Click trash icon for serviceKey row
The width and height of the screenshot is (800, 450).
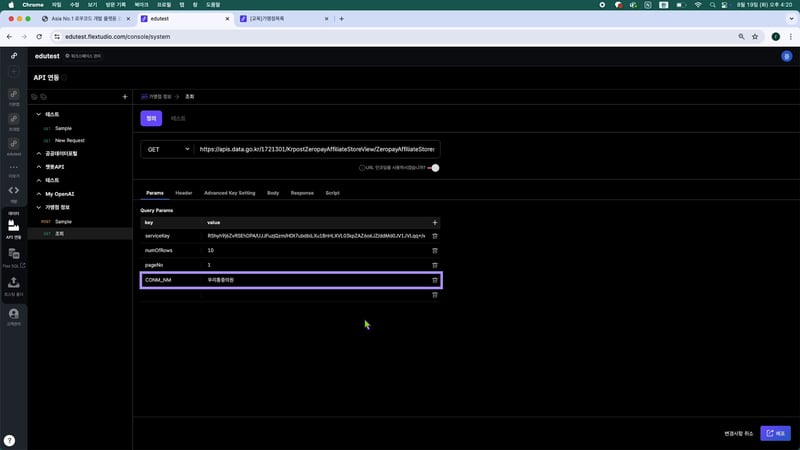pyautogui.click(x=434, y=235)
